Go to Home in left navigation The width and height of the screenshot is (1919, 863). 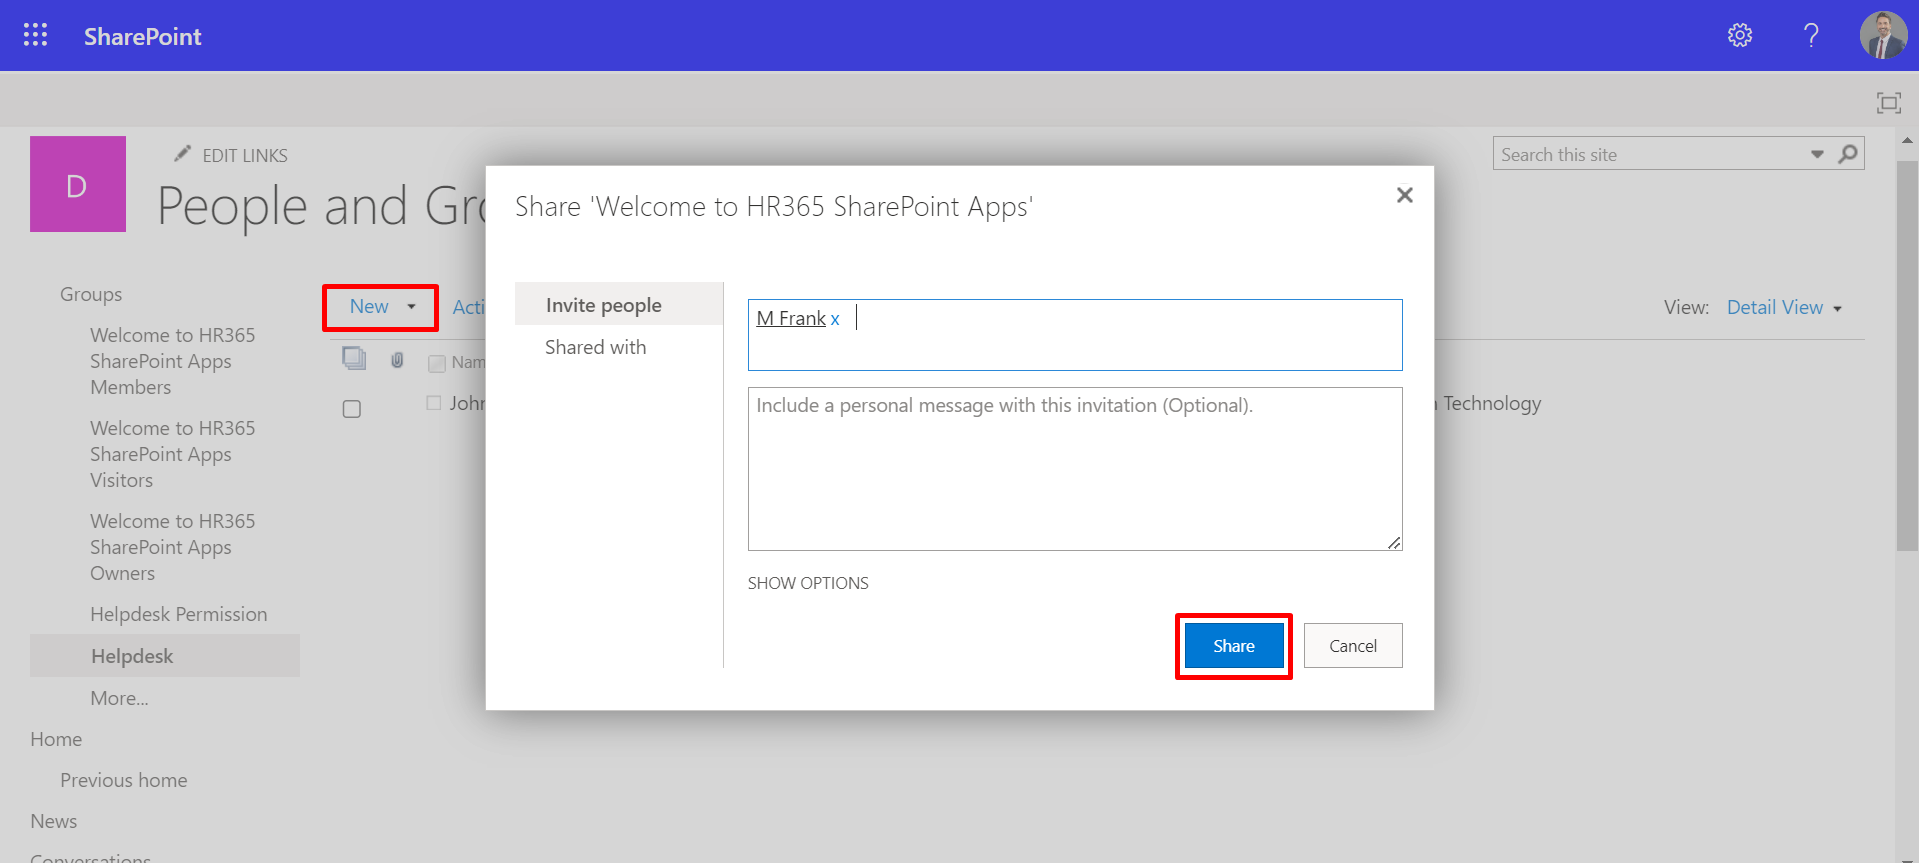[x=56, y=739]
